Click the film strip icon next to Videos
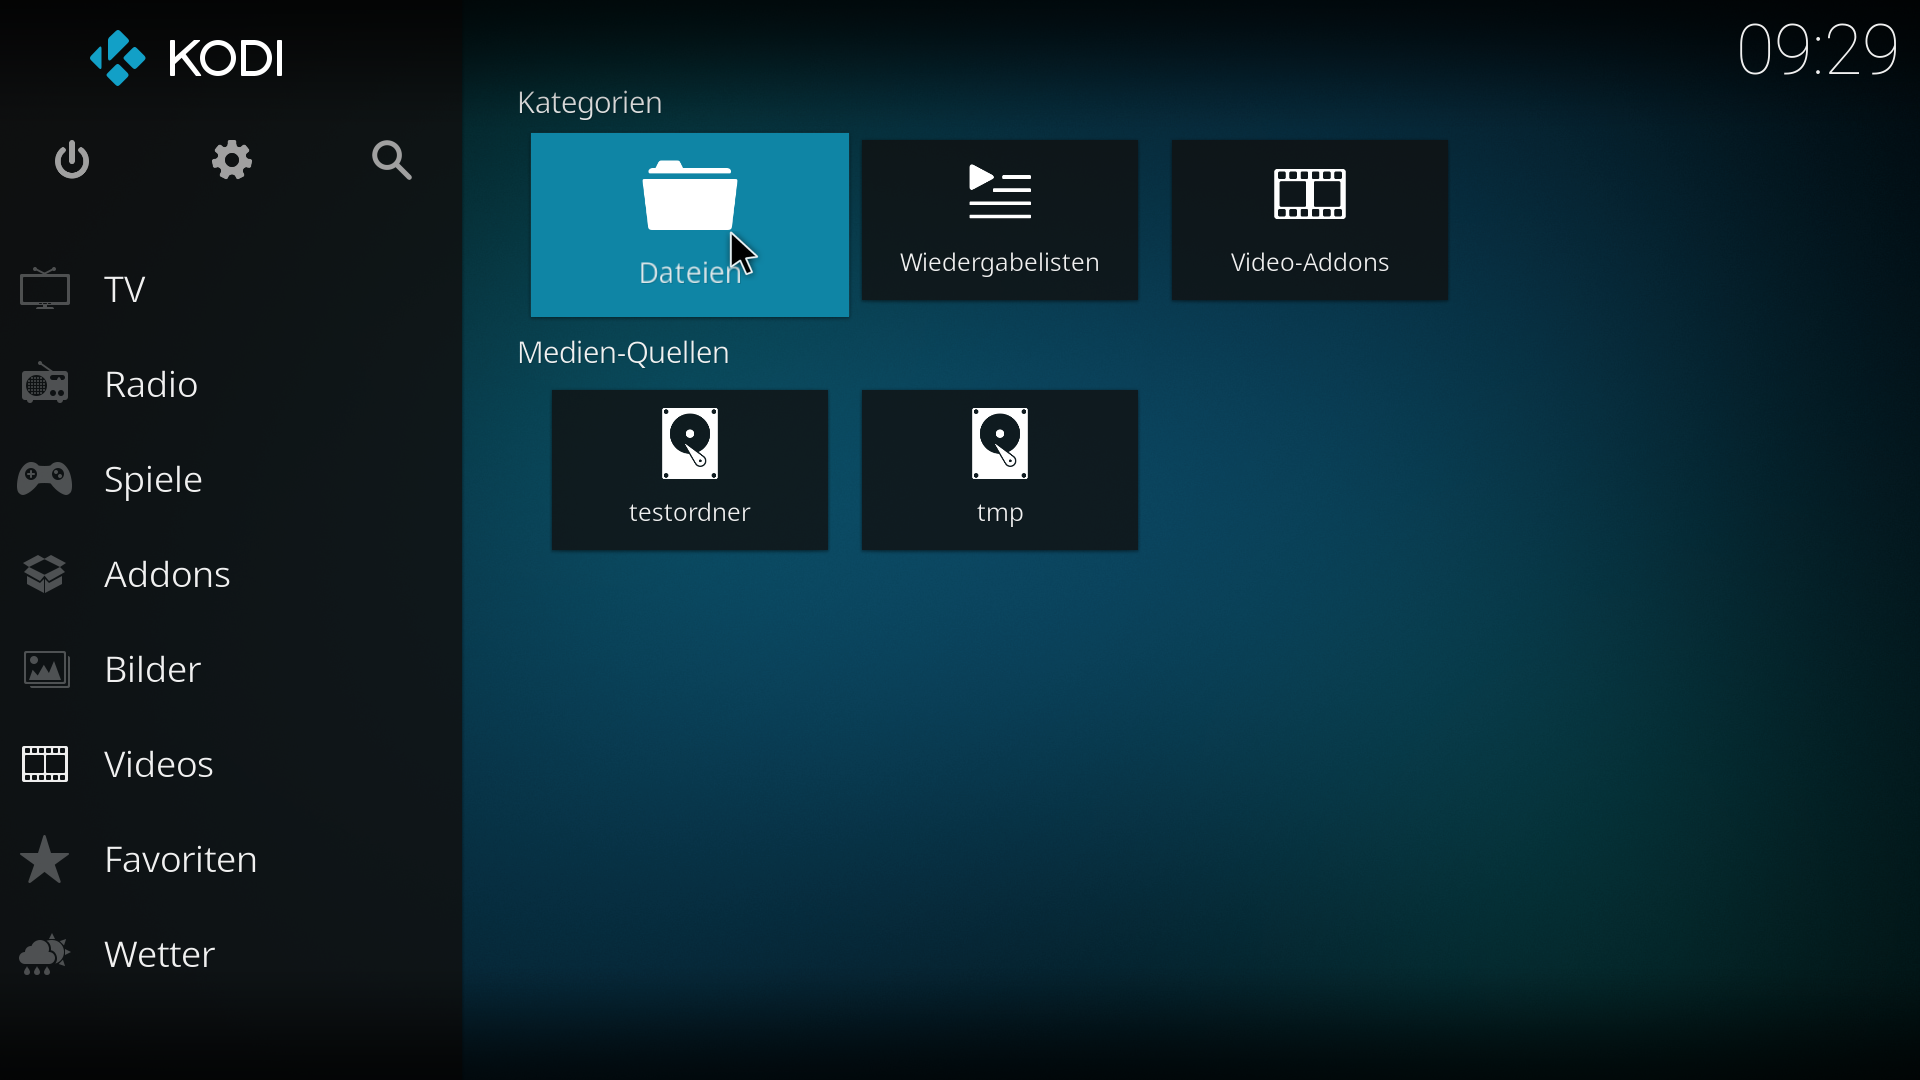Screen dimensions: 1920x1080 pyautogui.click(x=45, y=764)
